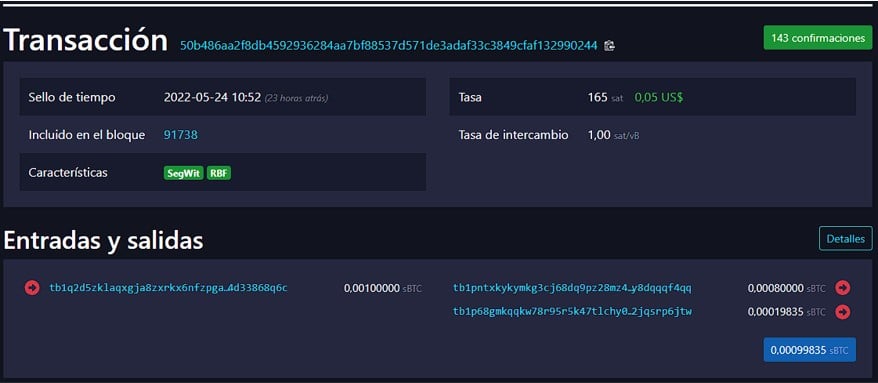
Task: Open block 91738
Action: 180,135
